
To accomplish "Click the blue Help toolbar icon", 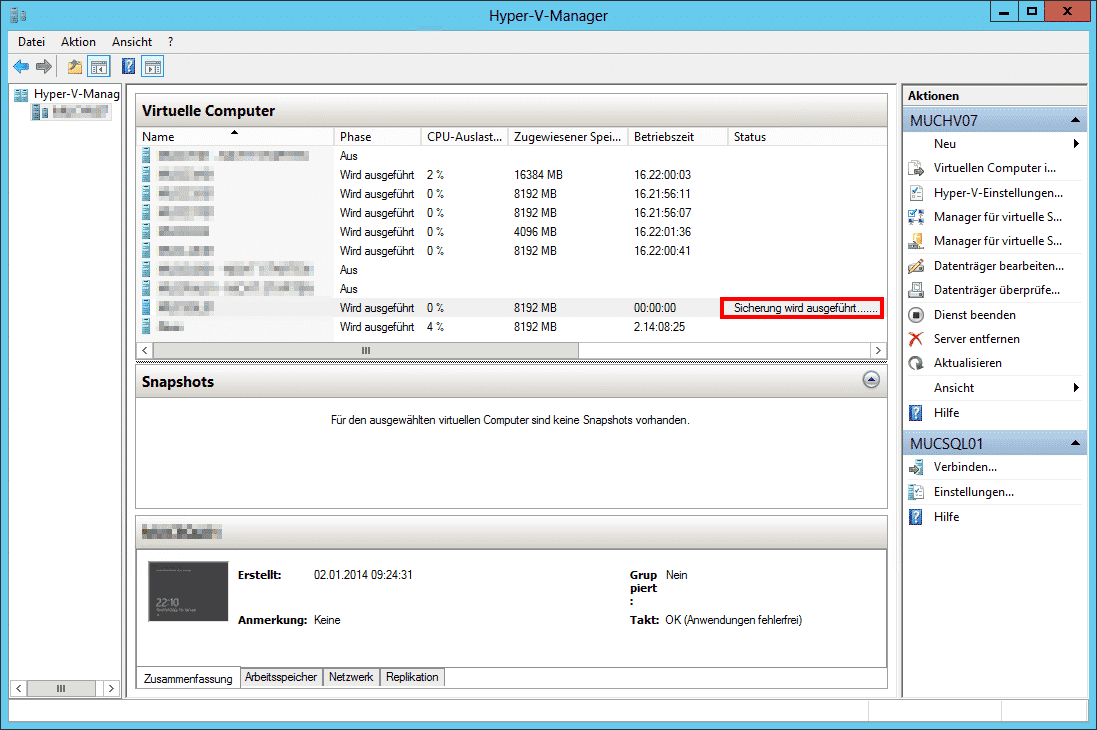I will point(129,66).
